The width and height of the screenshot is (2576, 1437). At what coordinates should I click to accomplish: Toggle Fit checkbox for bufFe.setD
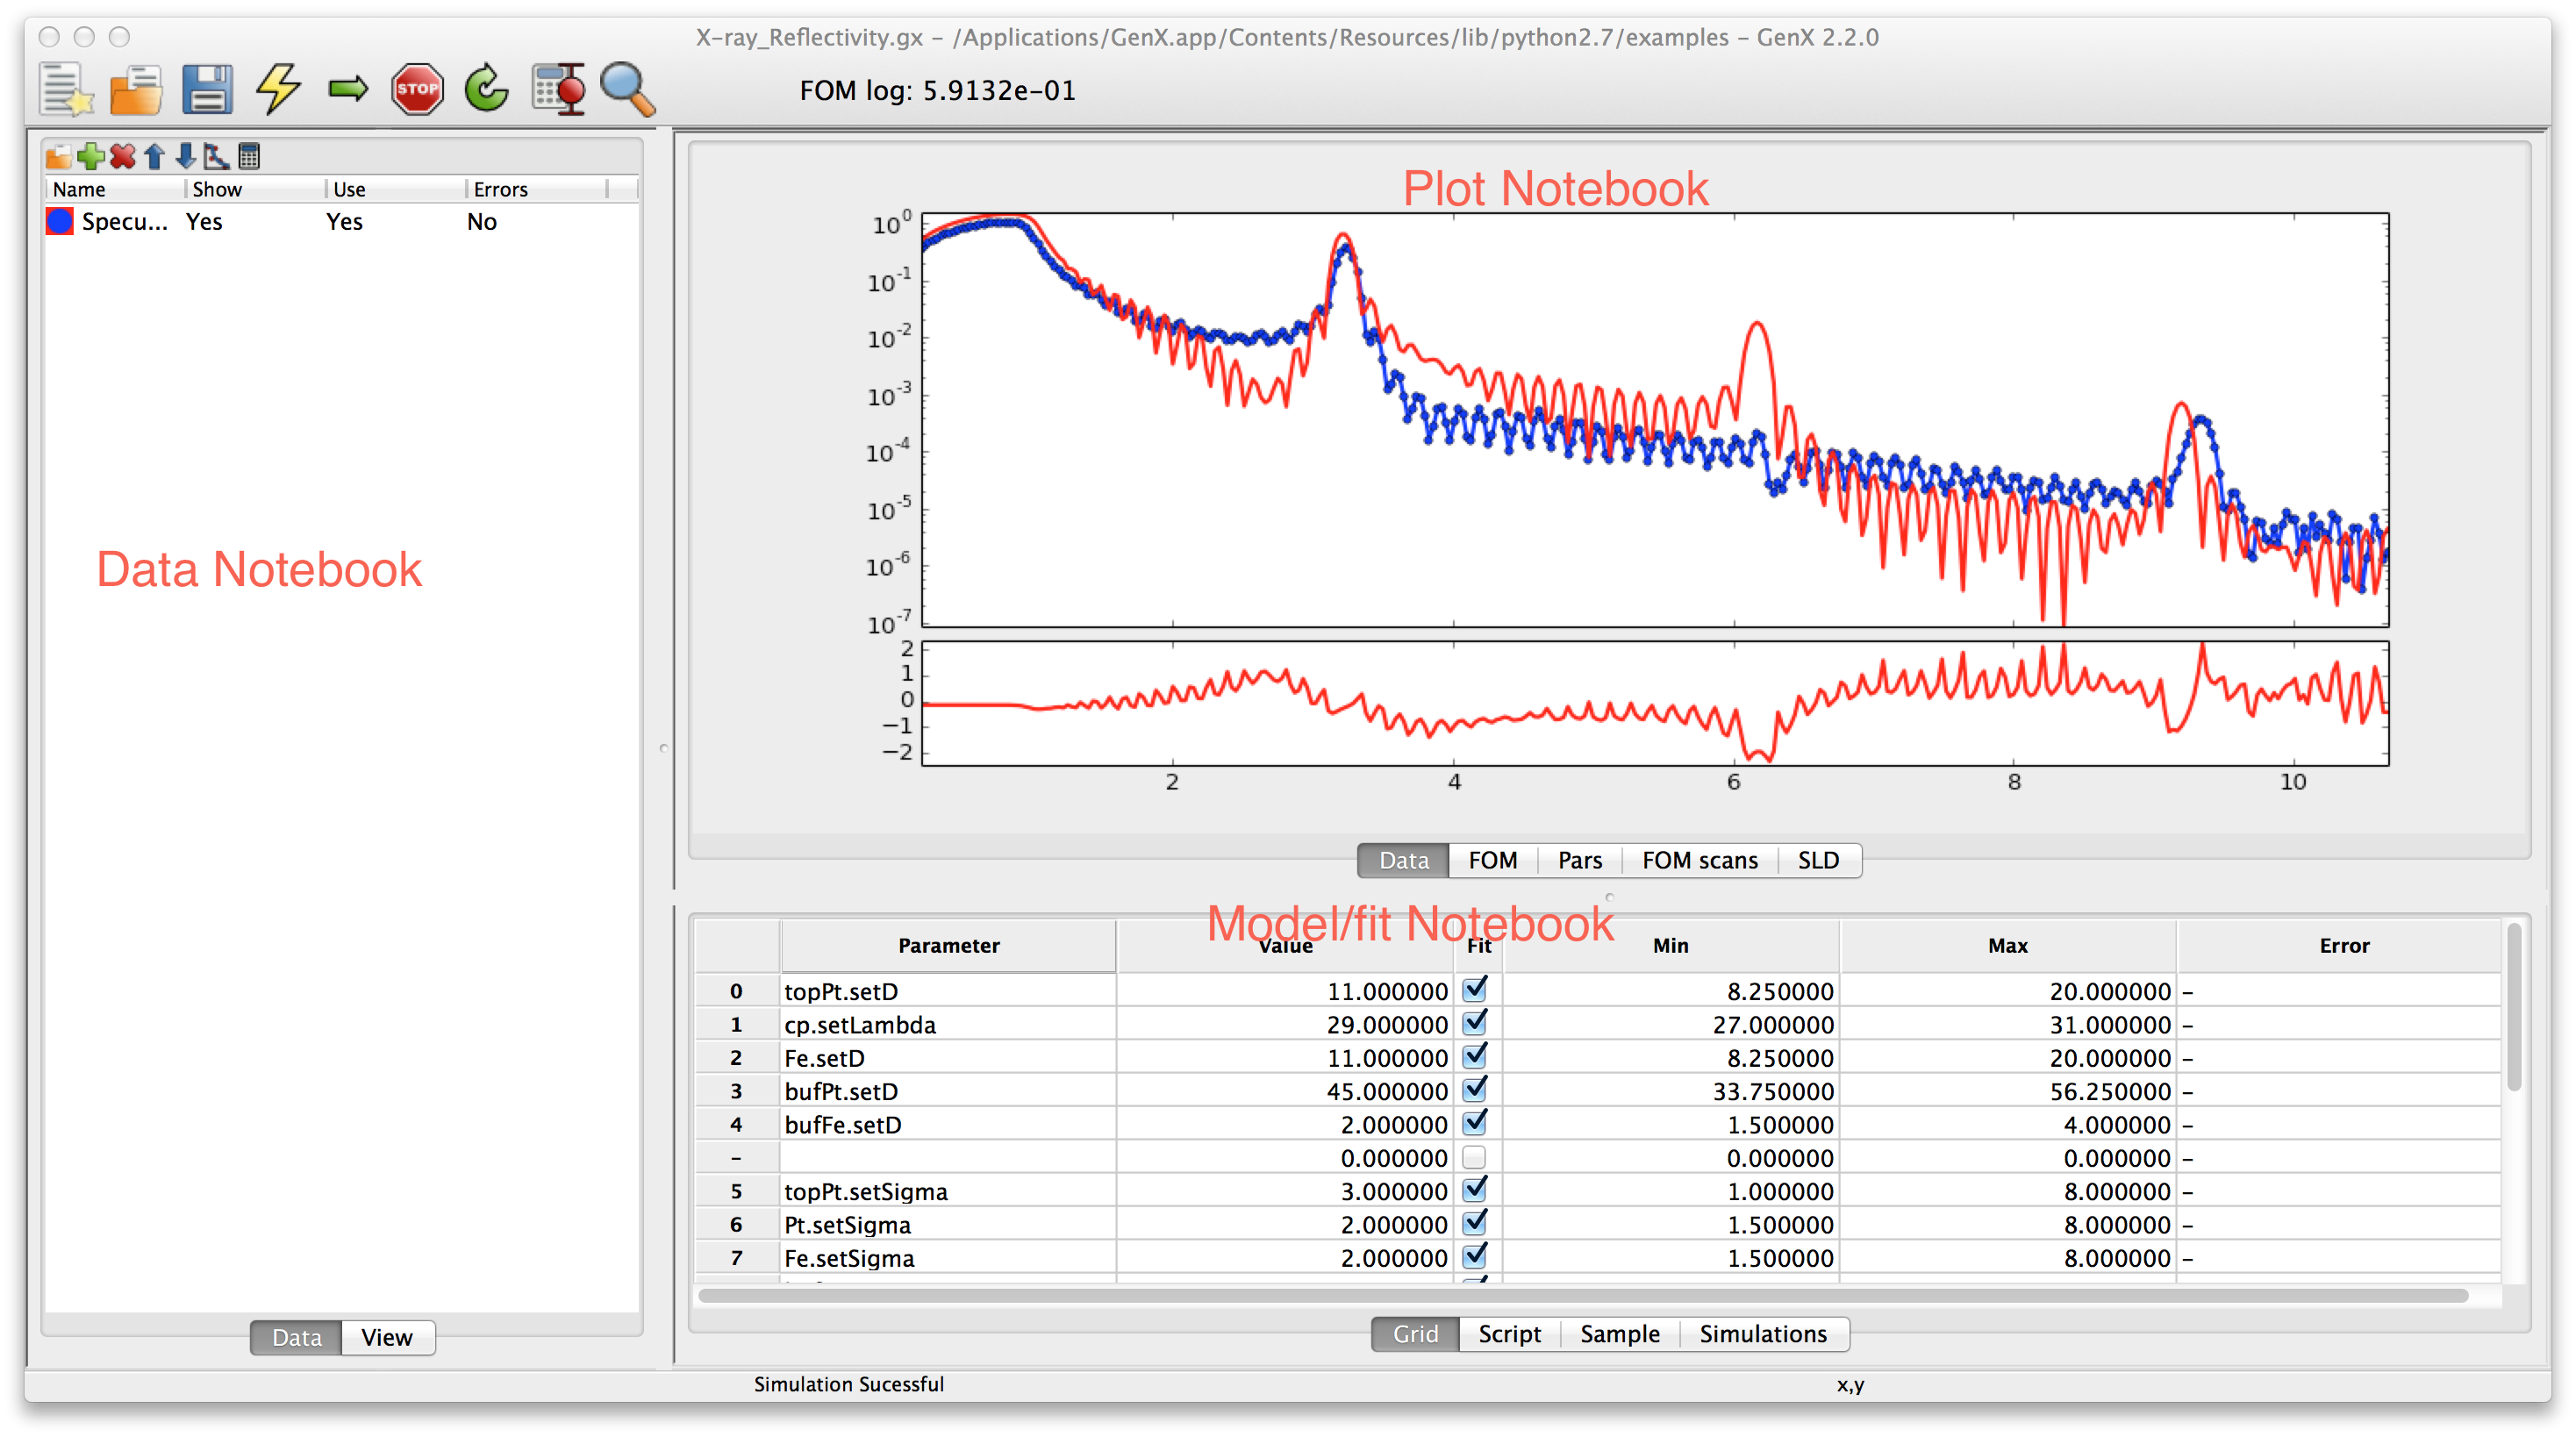coord(1474,1123)
